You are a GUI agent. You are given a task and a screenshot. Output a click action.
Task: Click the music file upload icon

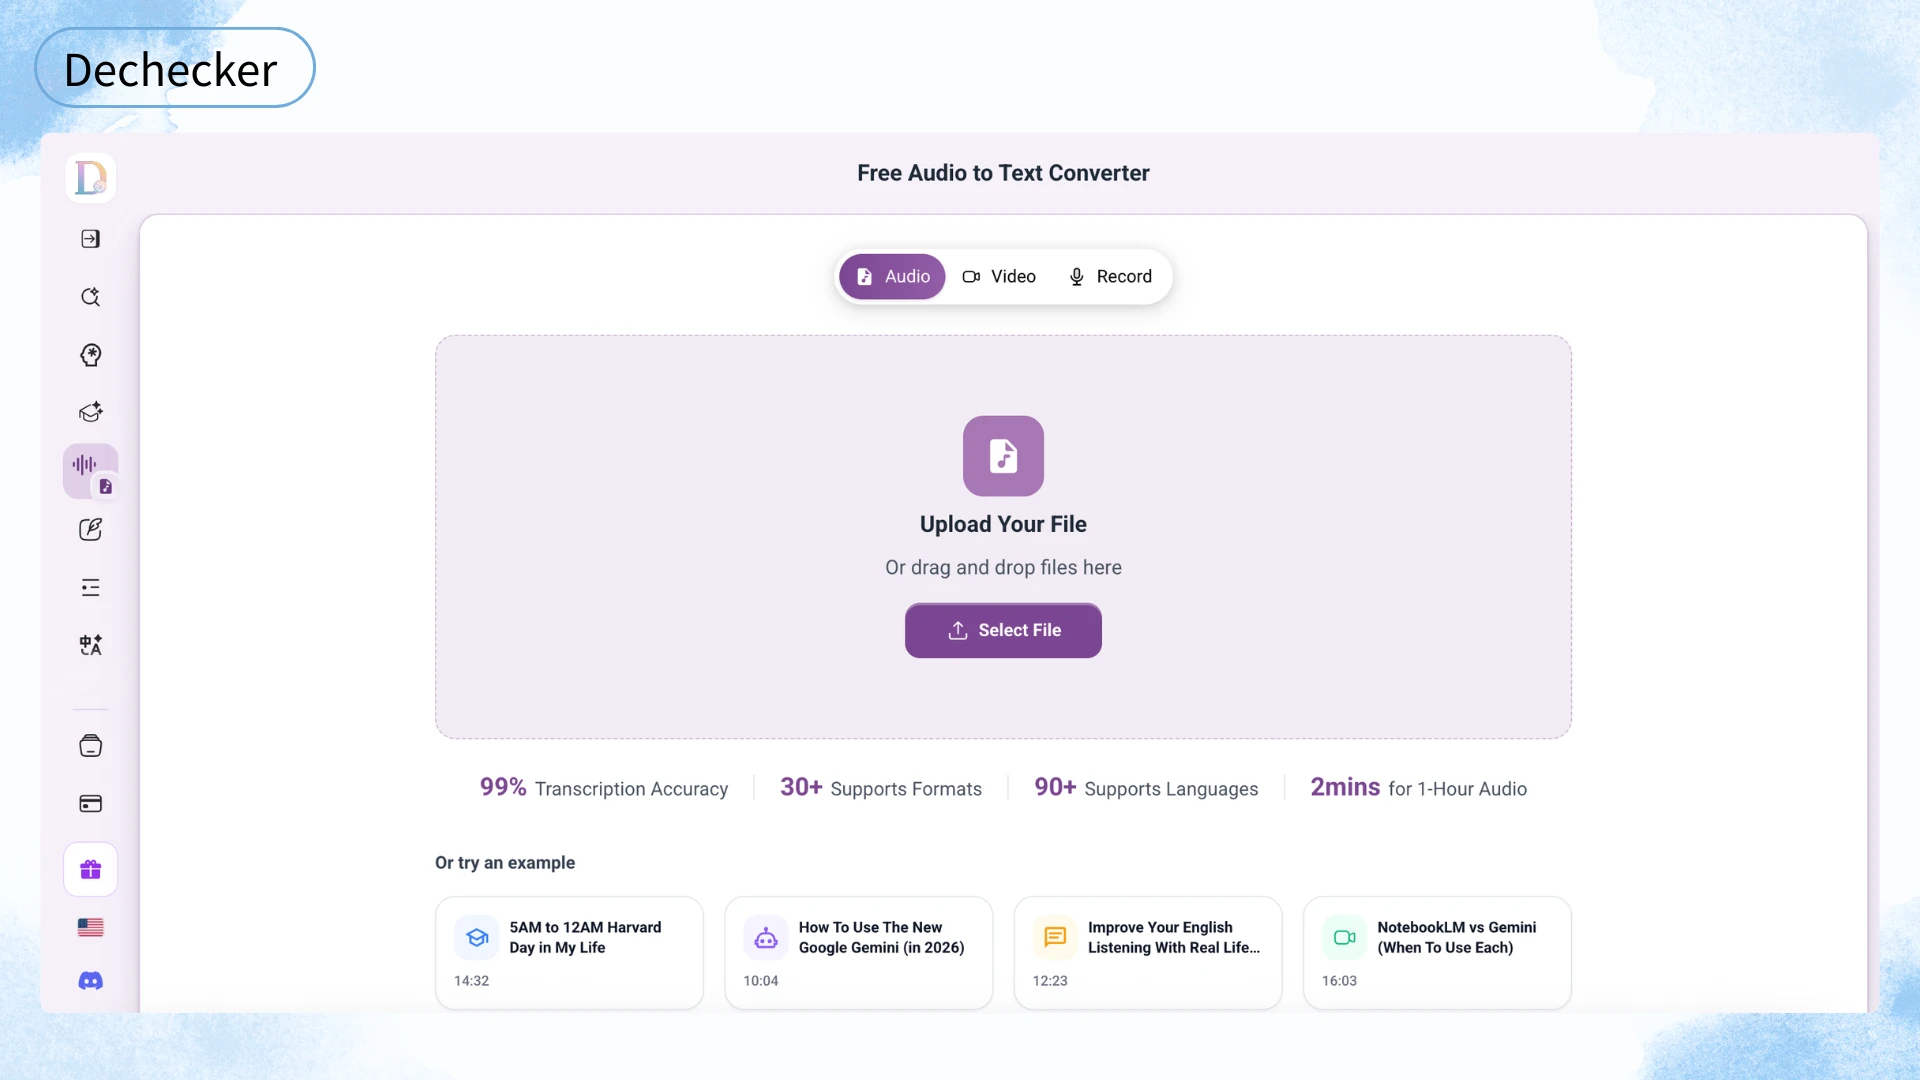[1003, 456]
